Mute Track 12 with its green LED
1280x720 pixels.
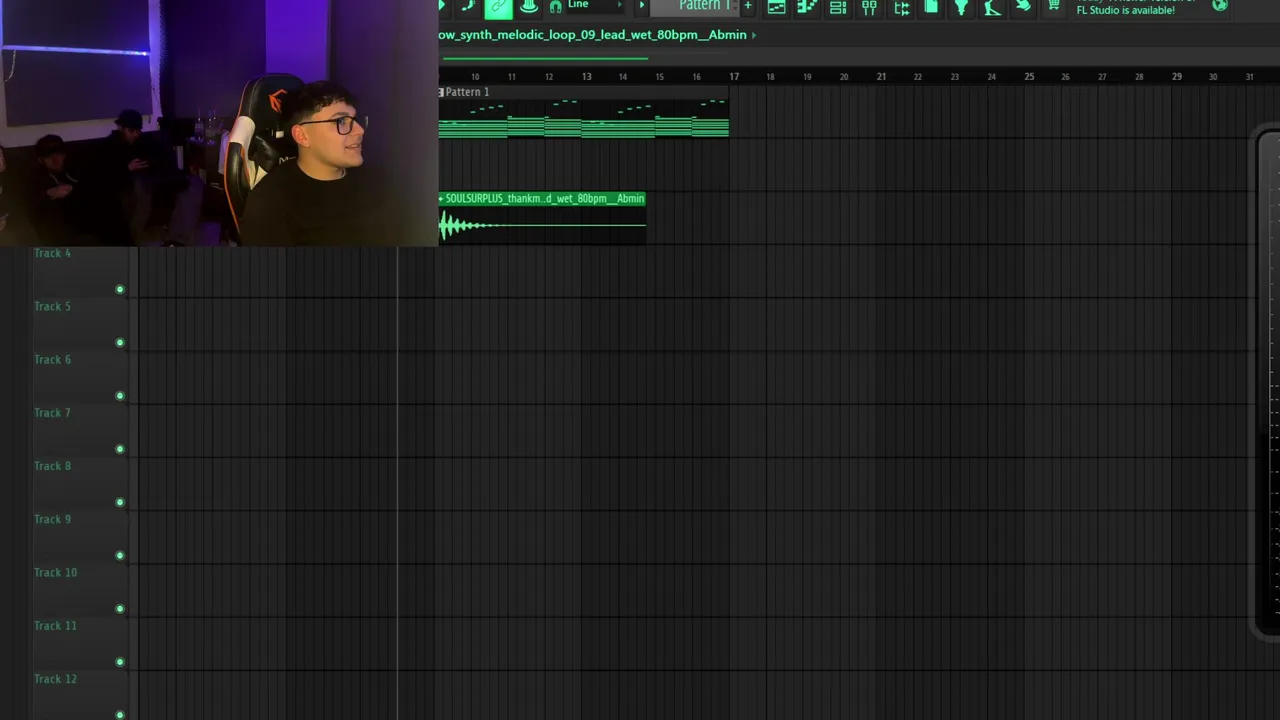click(x=120, y=714)
